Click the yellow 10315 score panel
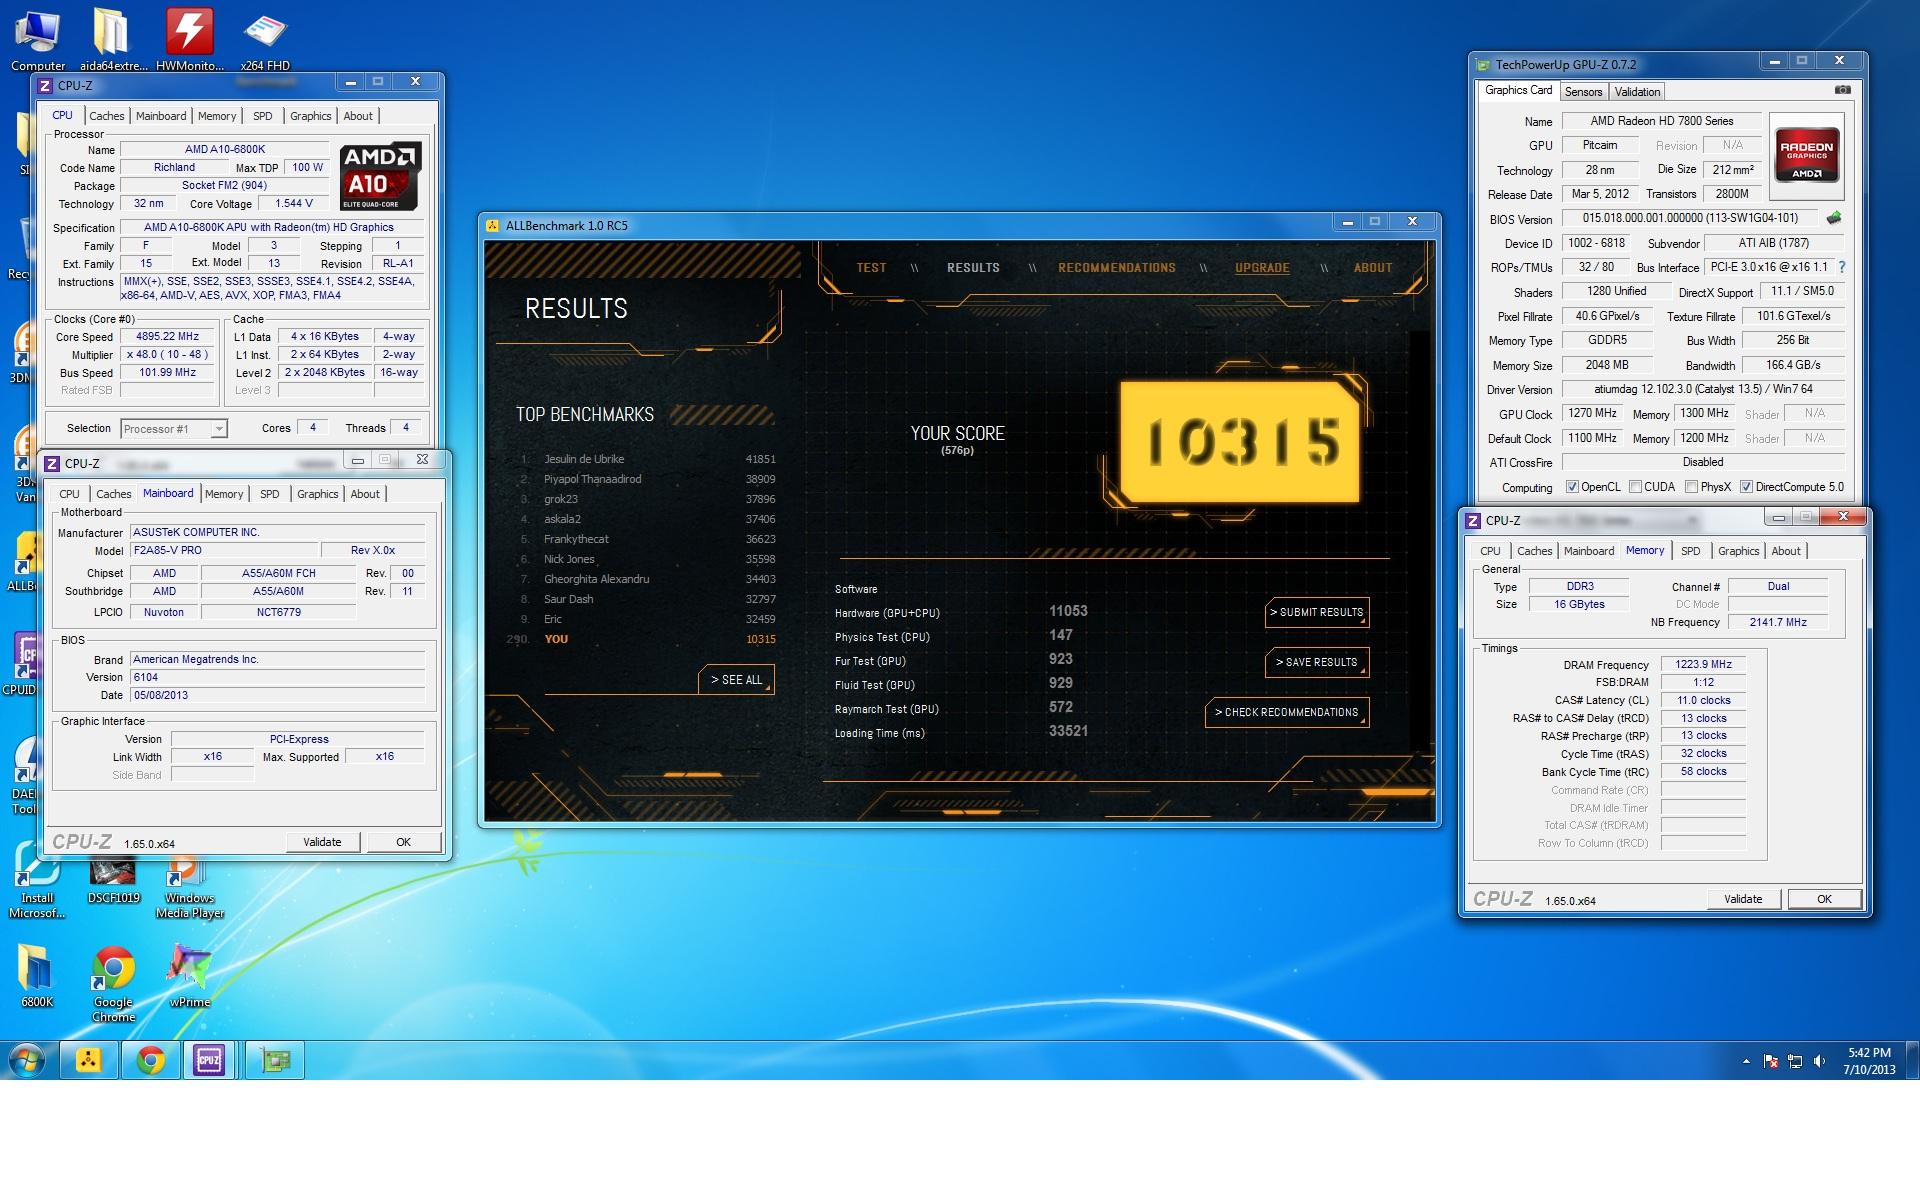 pyautogui.click(x=1240, y=440)
